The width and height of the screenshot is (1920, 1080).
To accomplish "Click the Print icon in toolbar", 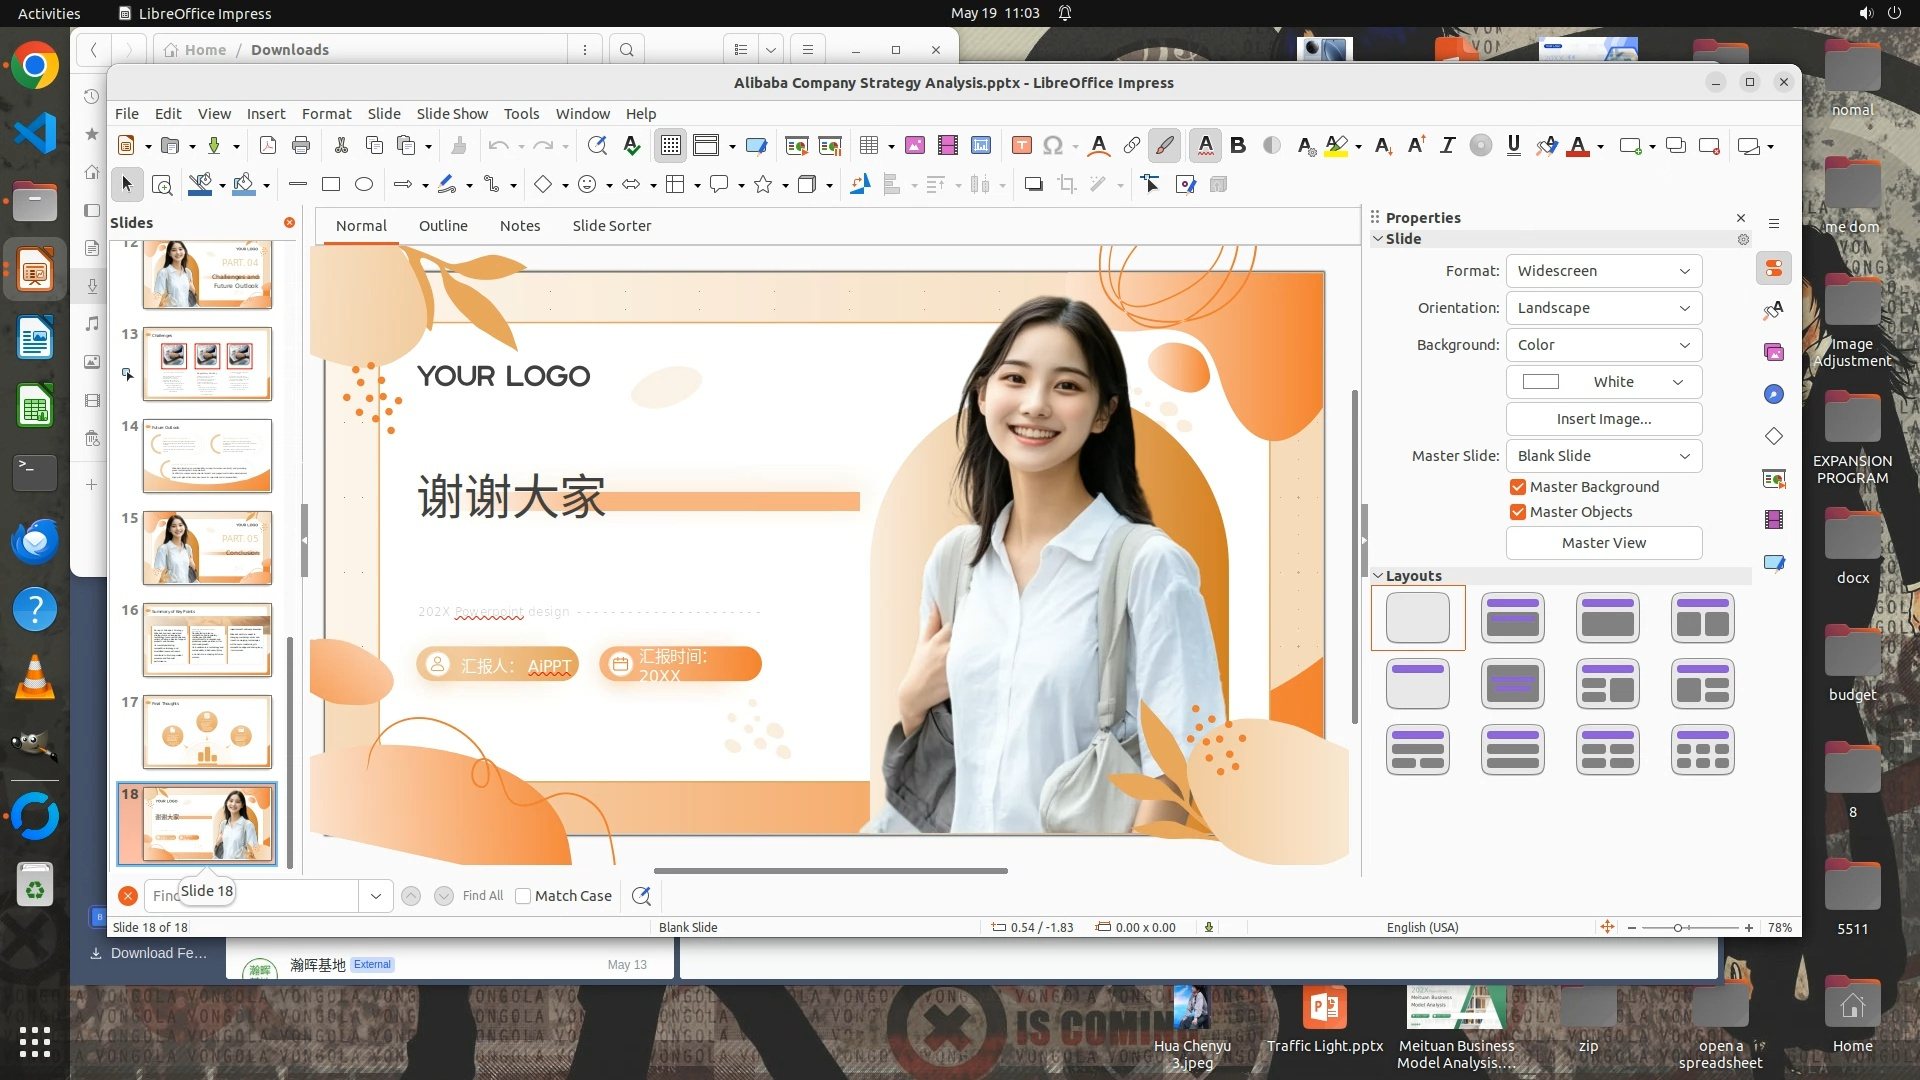I will (301, 146).
